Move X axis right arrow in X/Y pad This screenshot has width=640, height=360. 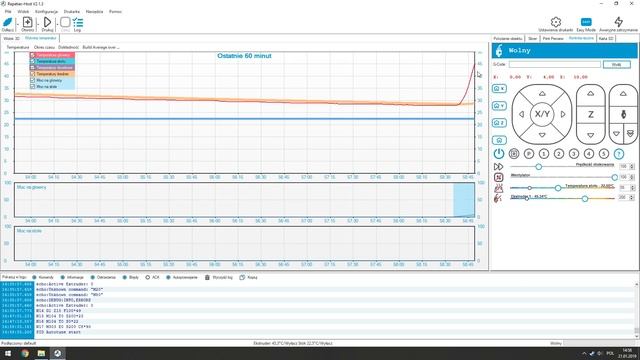(x=563, y=114)
